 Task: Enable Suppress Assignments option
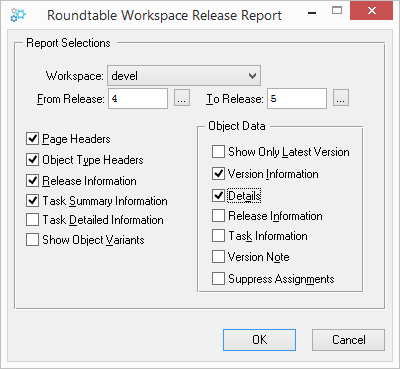218,279
